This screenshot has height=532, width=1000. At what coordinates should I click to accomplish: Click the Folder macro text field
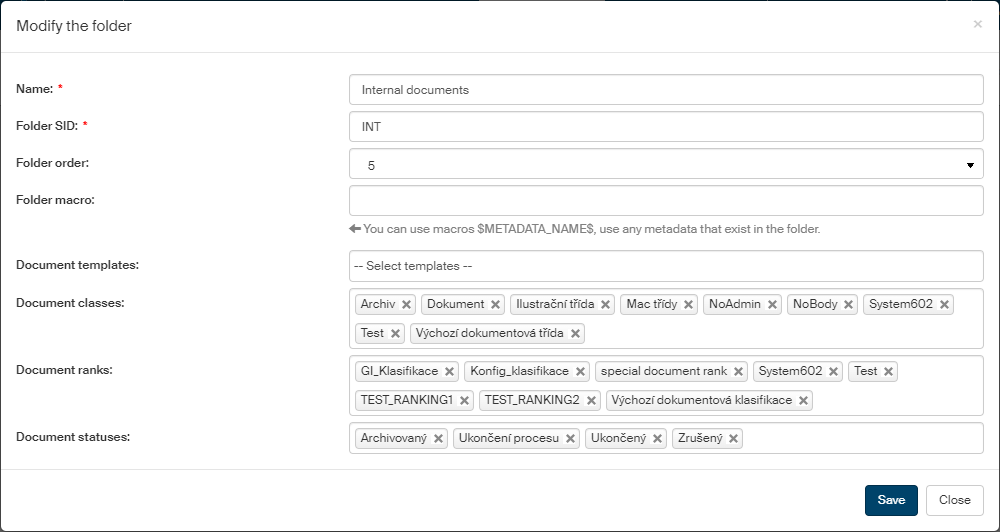point(666,201)
